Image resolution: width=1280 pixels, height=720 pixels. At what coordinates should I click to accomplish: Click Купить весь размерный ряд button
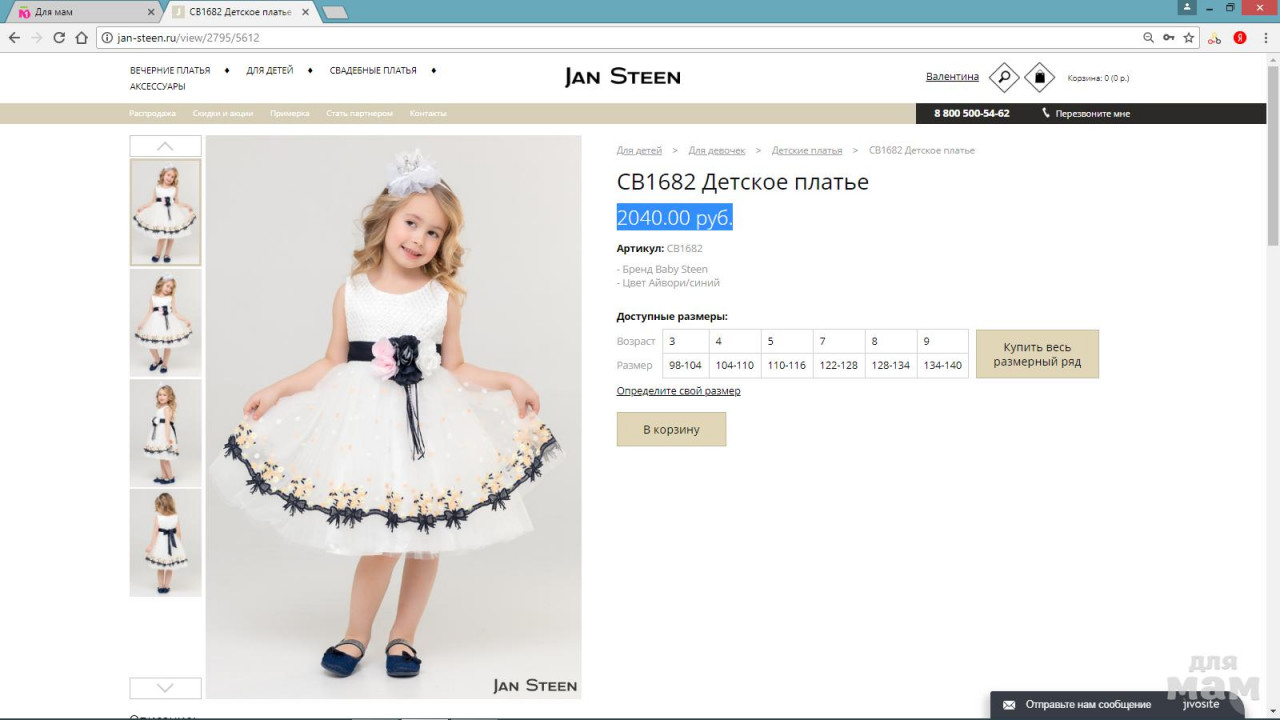[x=1037, y=354]
